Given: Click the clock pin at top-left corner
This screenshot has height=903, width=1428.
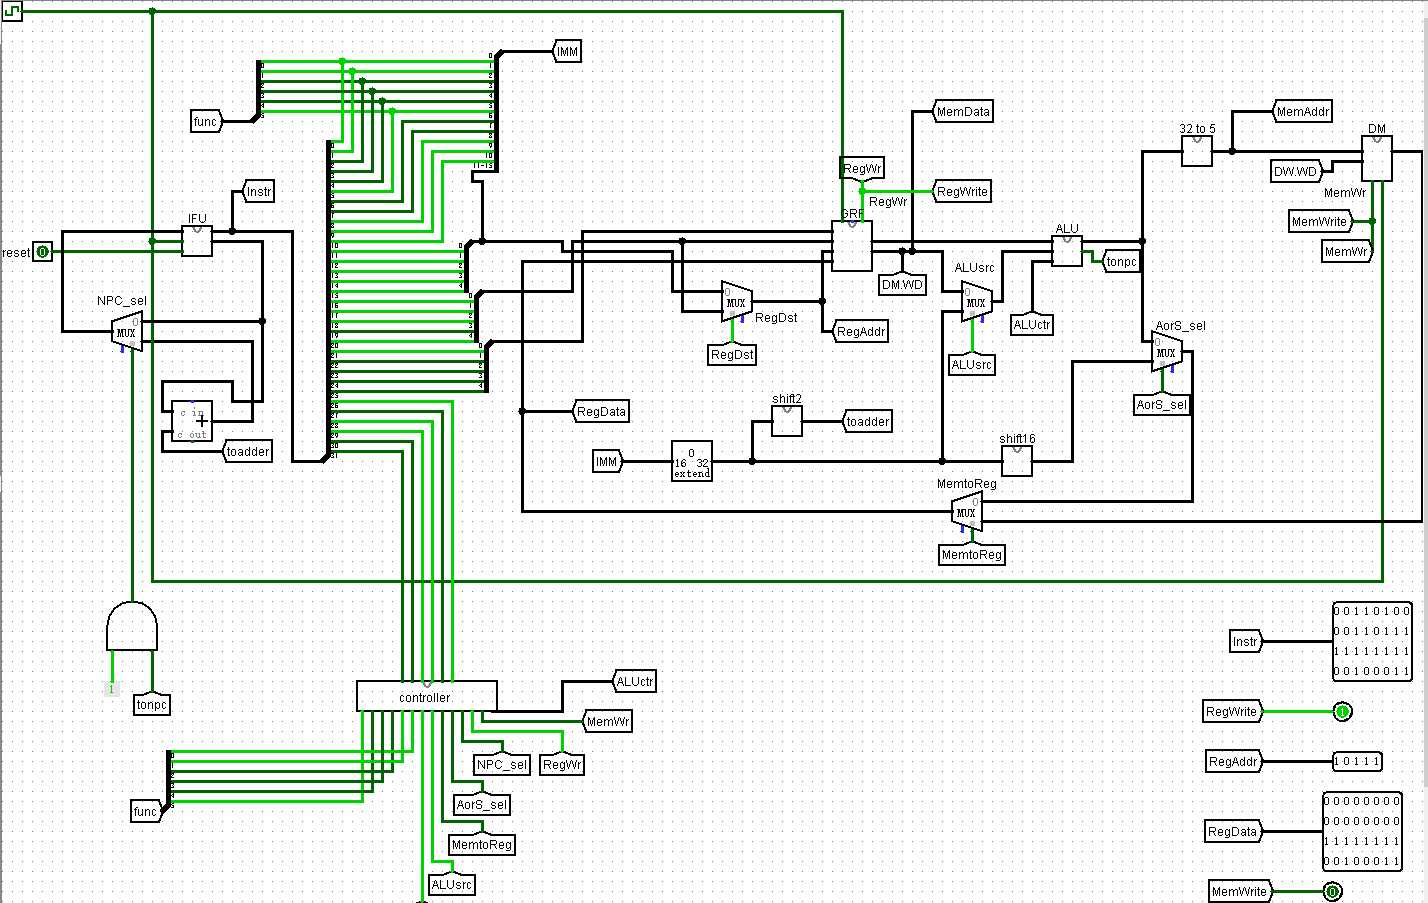Looking at the screenshot, I should coord(12,12).
